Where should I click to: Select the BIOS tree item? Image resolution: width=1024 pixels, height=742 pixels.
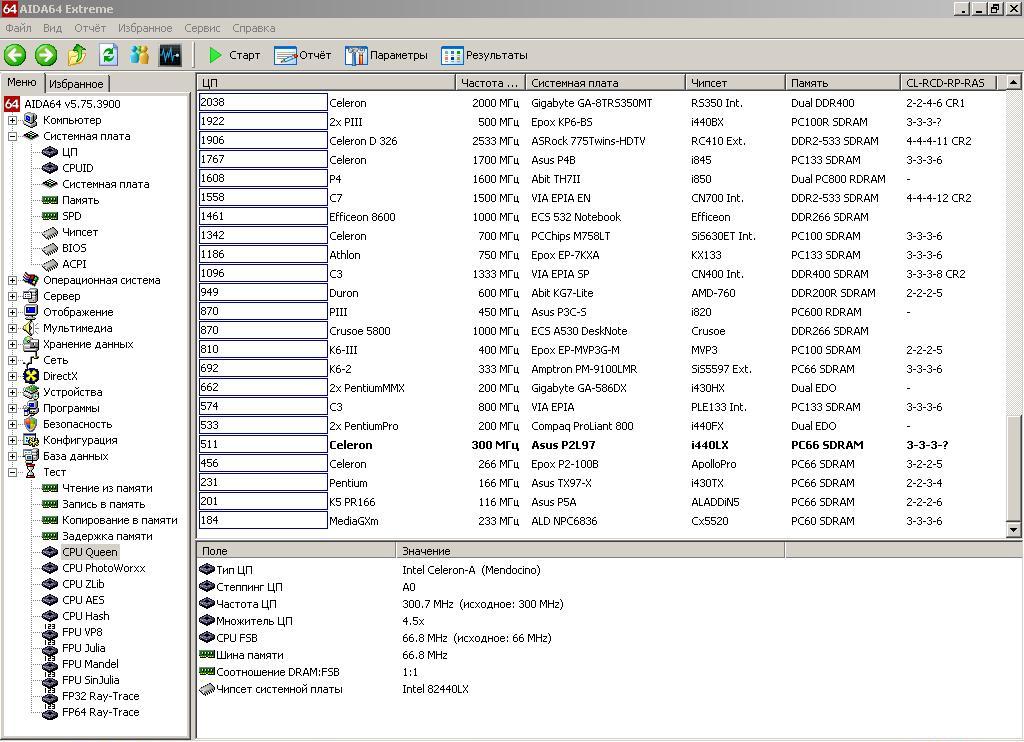click(x=74, y=248)
